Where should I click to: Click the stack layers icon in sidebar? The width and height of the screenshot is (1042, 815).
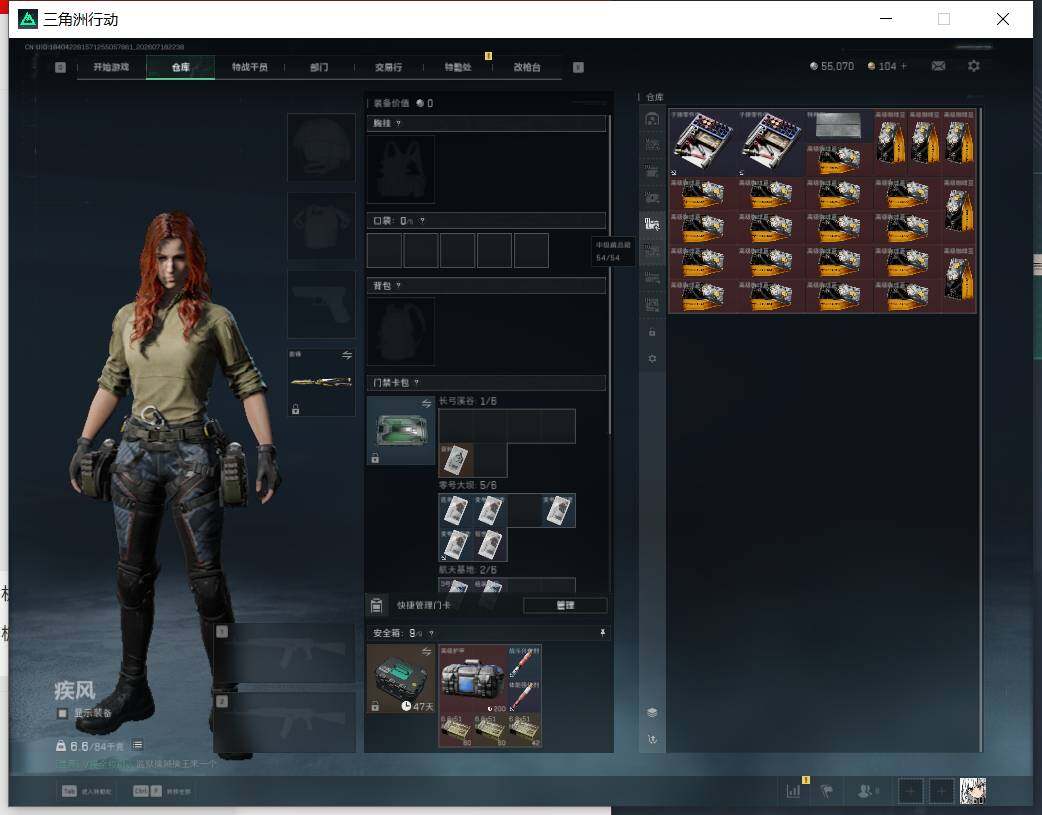pos(652,713)
